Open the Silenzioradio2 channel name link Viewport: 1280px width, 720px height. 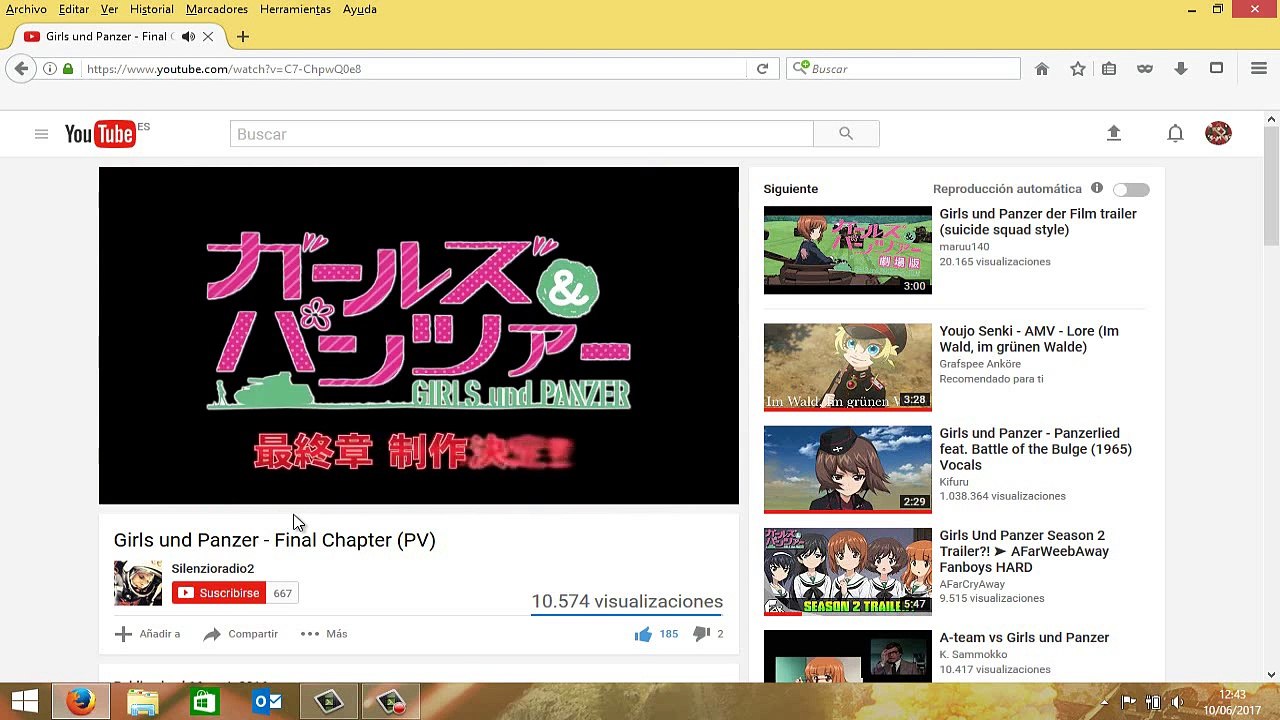pyautogui.click(x=213, y=569)
